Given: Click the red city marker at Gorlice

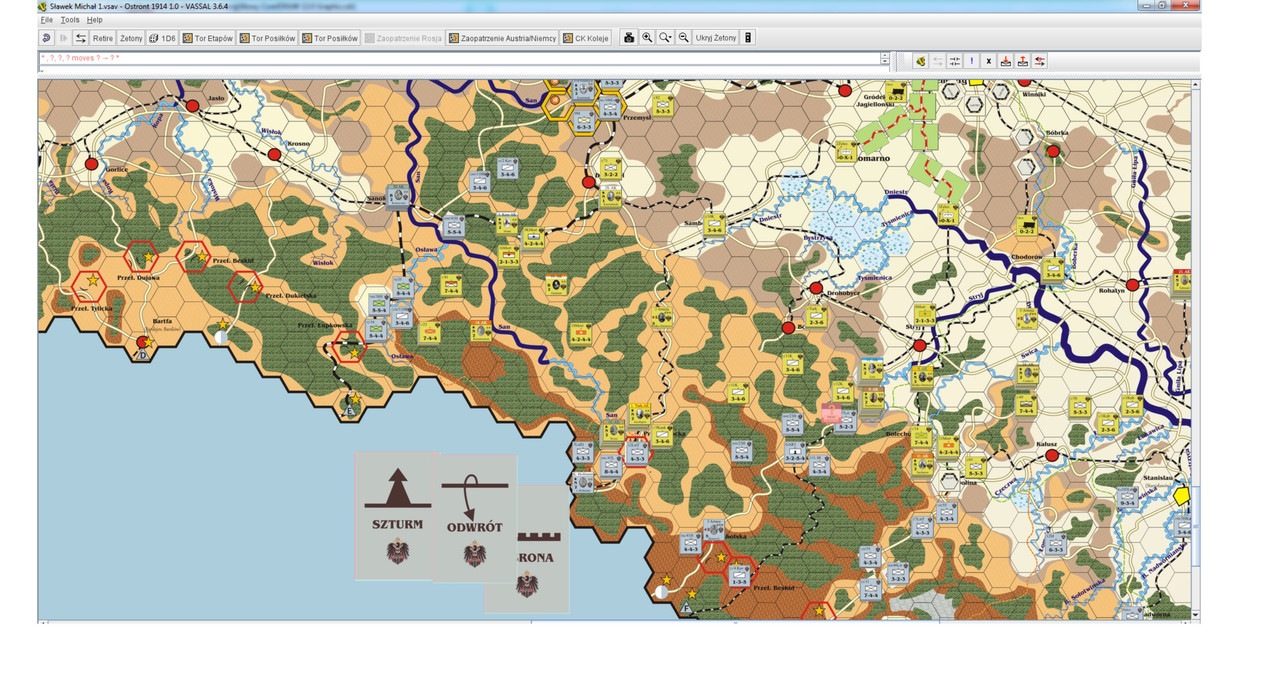Looking at the screenshot, I should pyautogui.click(x=91, y=163).
